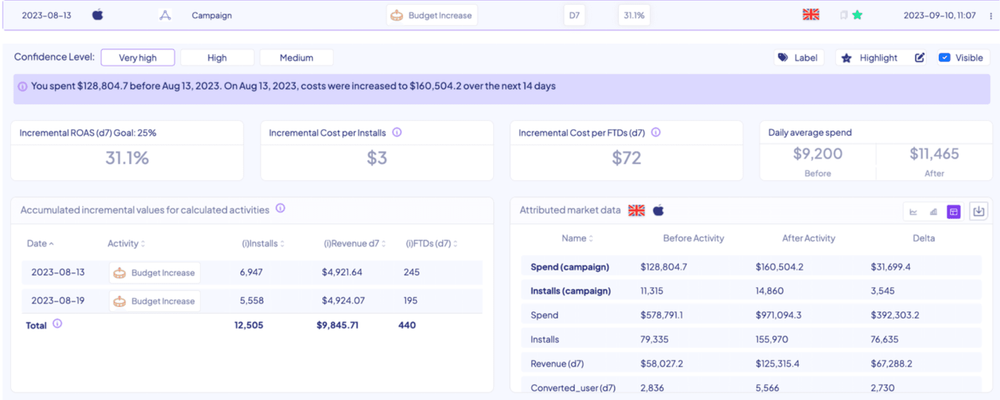
Task: Set confidence level to High
Action: [x=216, y=58]
